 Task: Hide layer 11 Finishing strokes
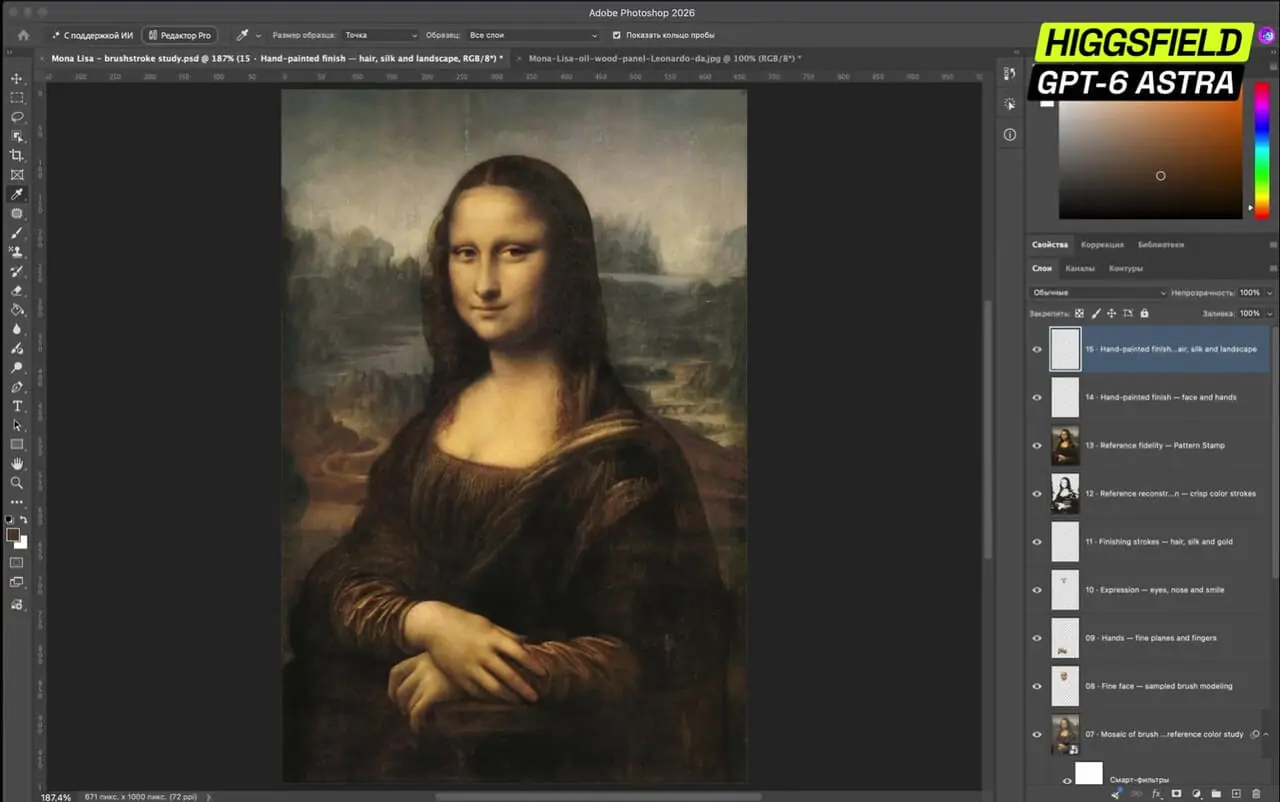1037,541
